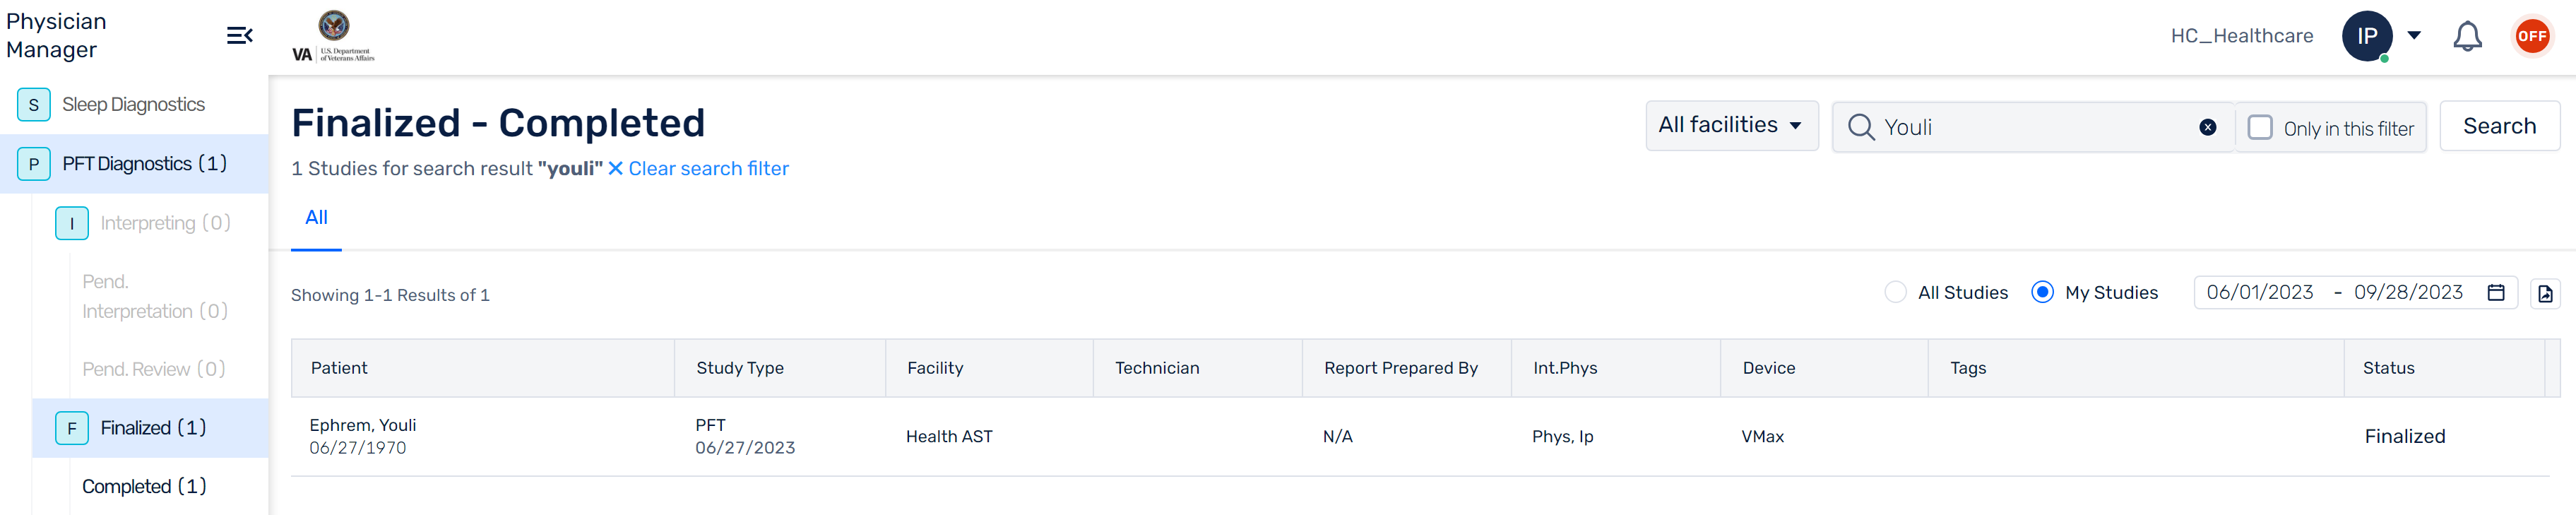Screen dimensions: 2576x515
Task: Collapse the sidebar with the hamburger icon
Action: pos(239,36)
